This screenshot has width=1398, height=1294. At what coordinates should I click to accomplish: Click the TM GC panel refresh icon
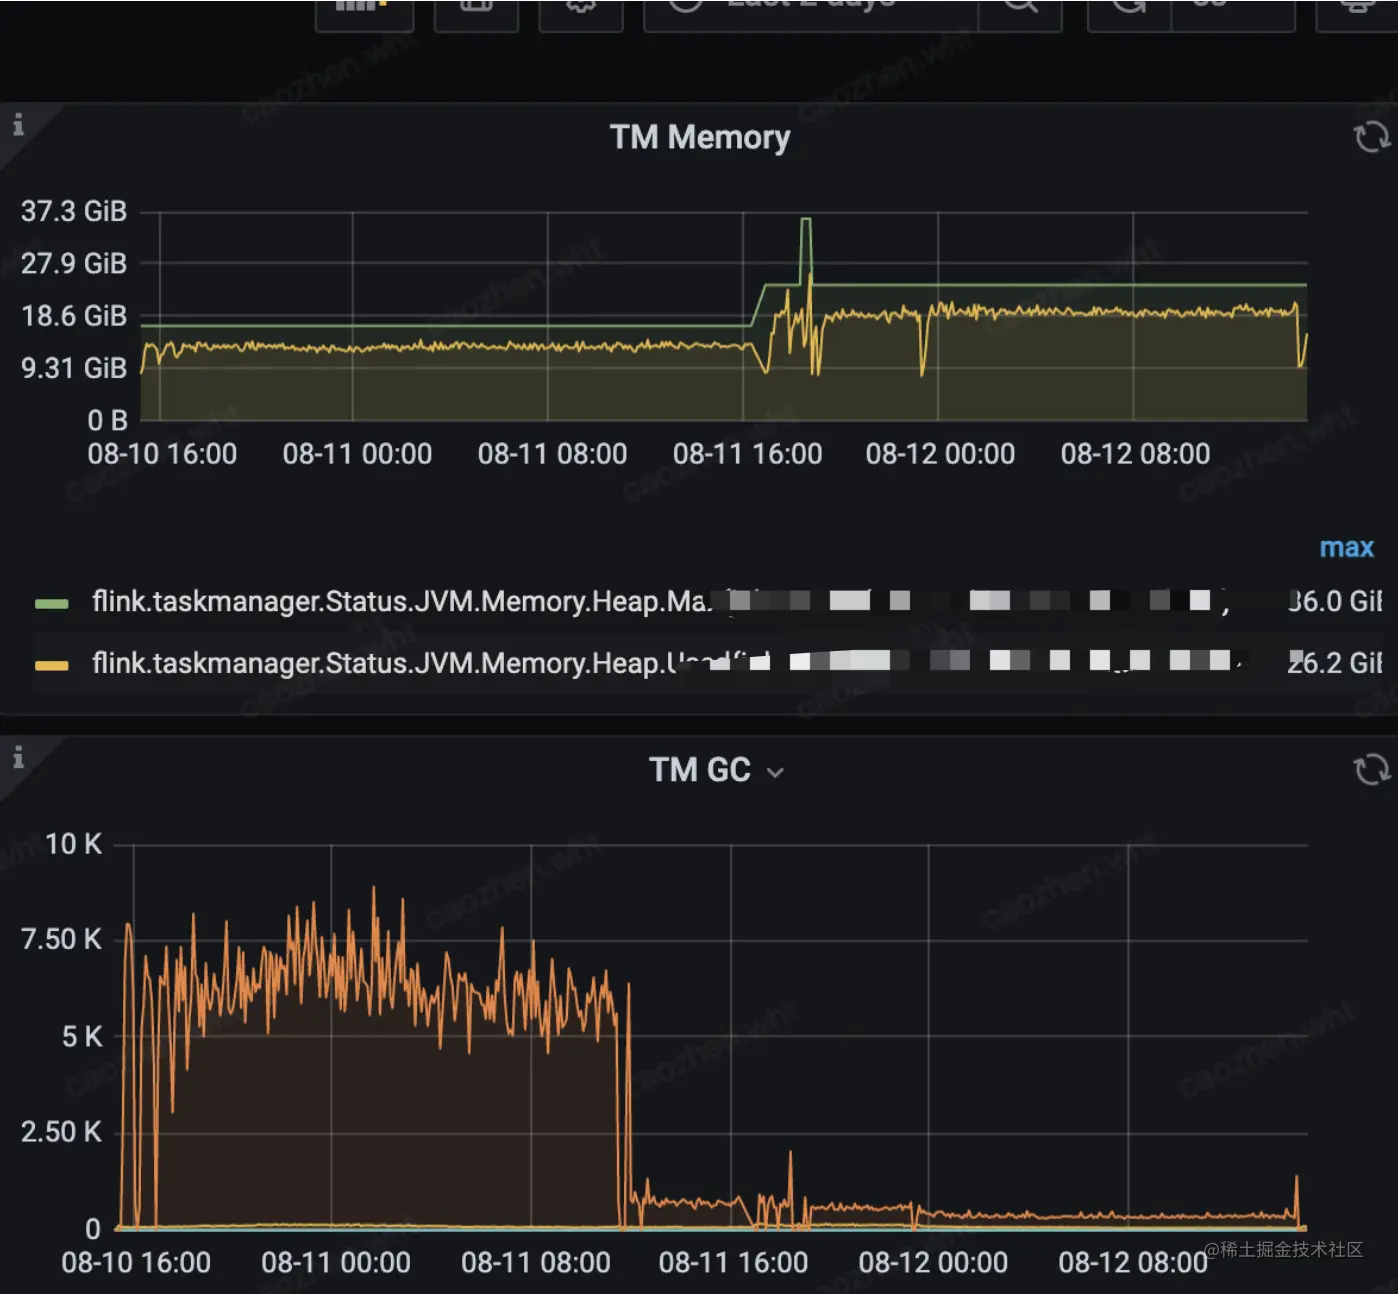(x=1371, y=769)
